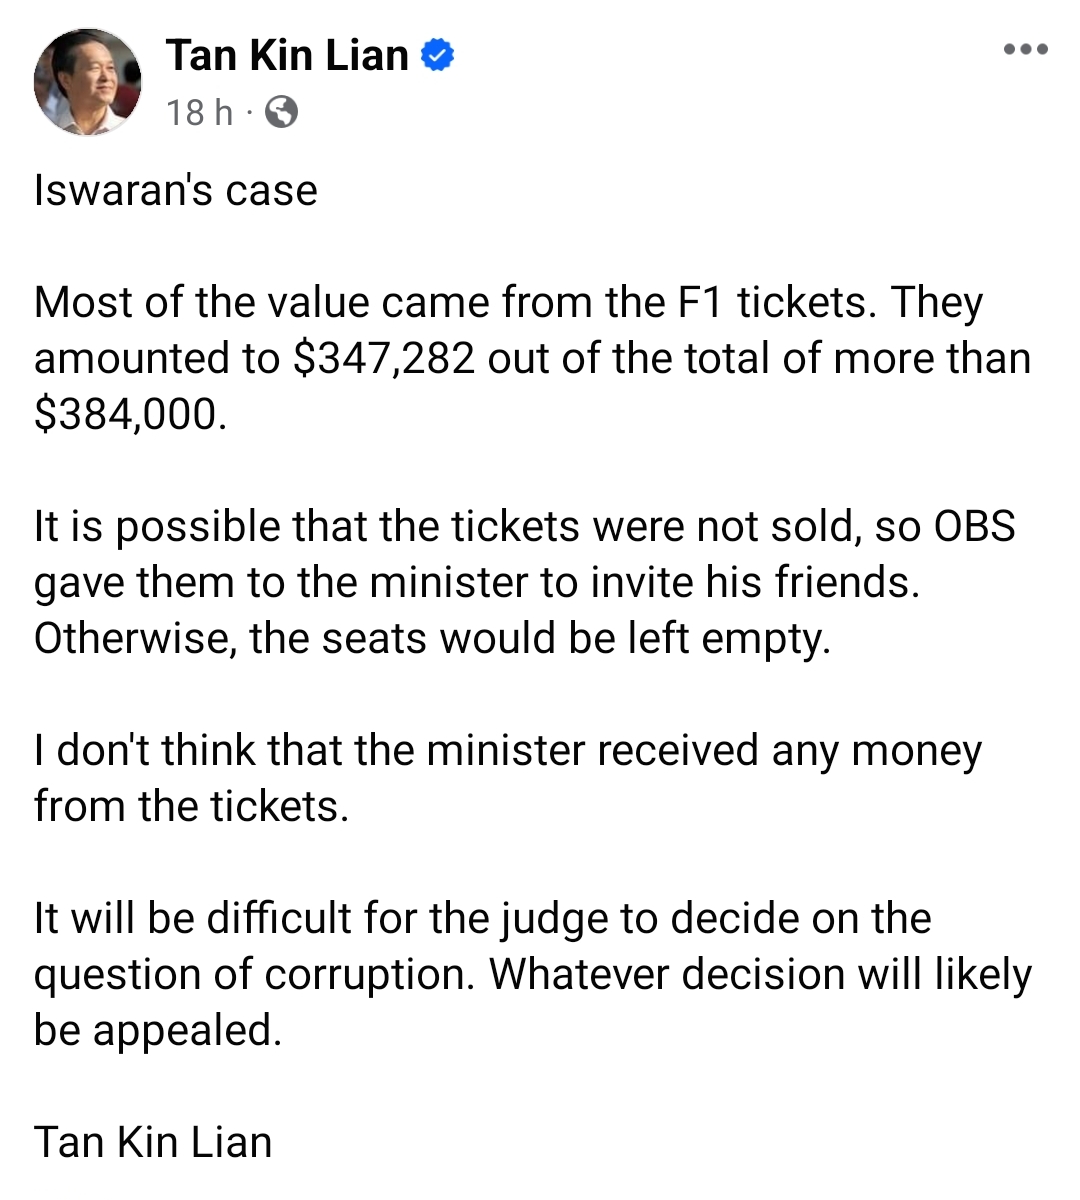The image size is (1080, 1200).
Task: Click the line starting "I don't think that"
Action: [x=508, y=751]
